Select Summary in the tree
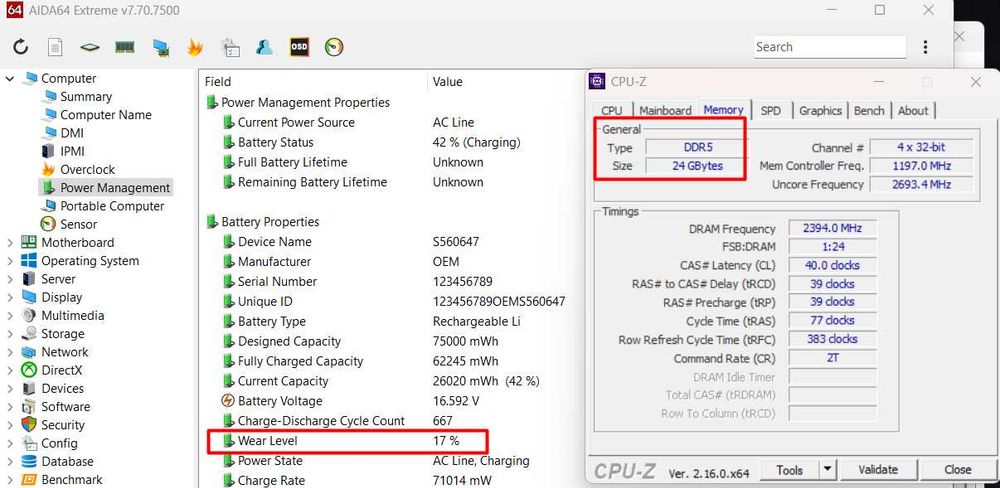The width and height of the screenshot is (1000, 488). pyautogui.click(x=85, y=96)
